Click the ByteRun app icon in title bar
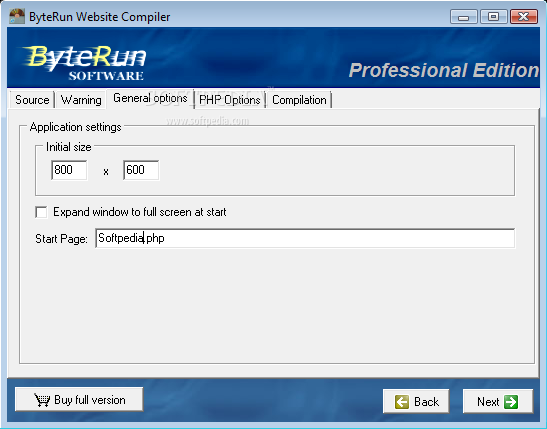Screen dimensions: 547x429 (17, 16)
